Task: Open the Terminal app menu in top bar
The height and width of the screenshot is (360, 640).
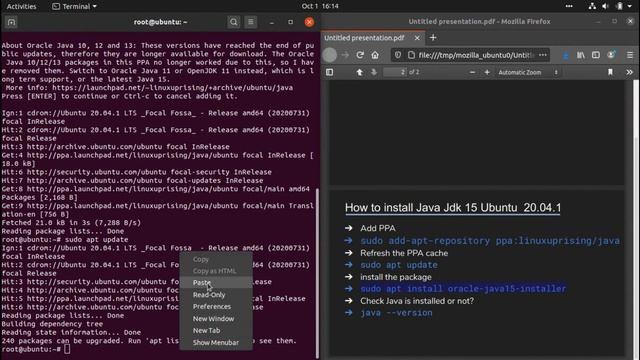Action: coord(74,6)
